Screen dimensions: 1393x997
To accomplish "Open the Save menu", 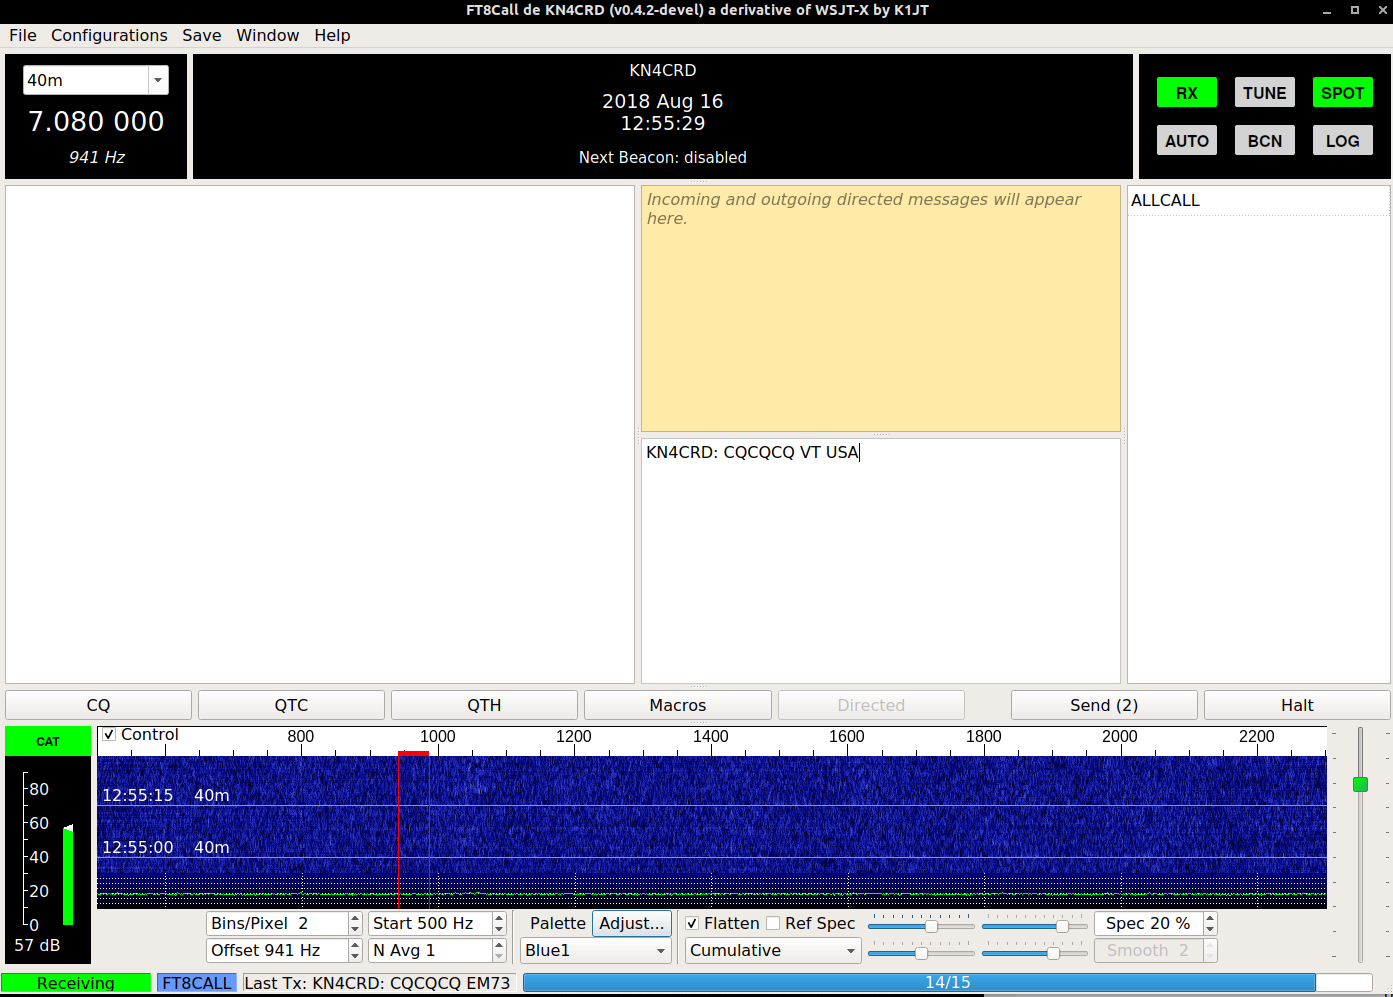I will (x=201, y=35).
